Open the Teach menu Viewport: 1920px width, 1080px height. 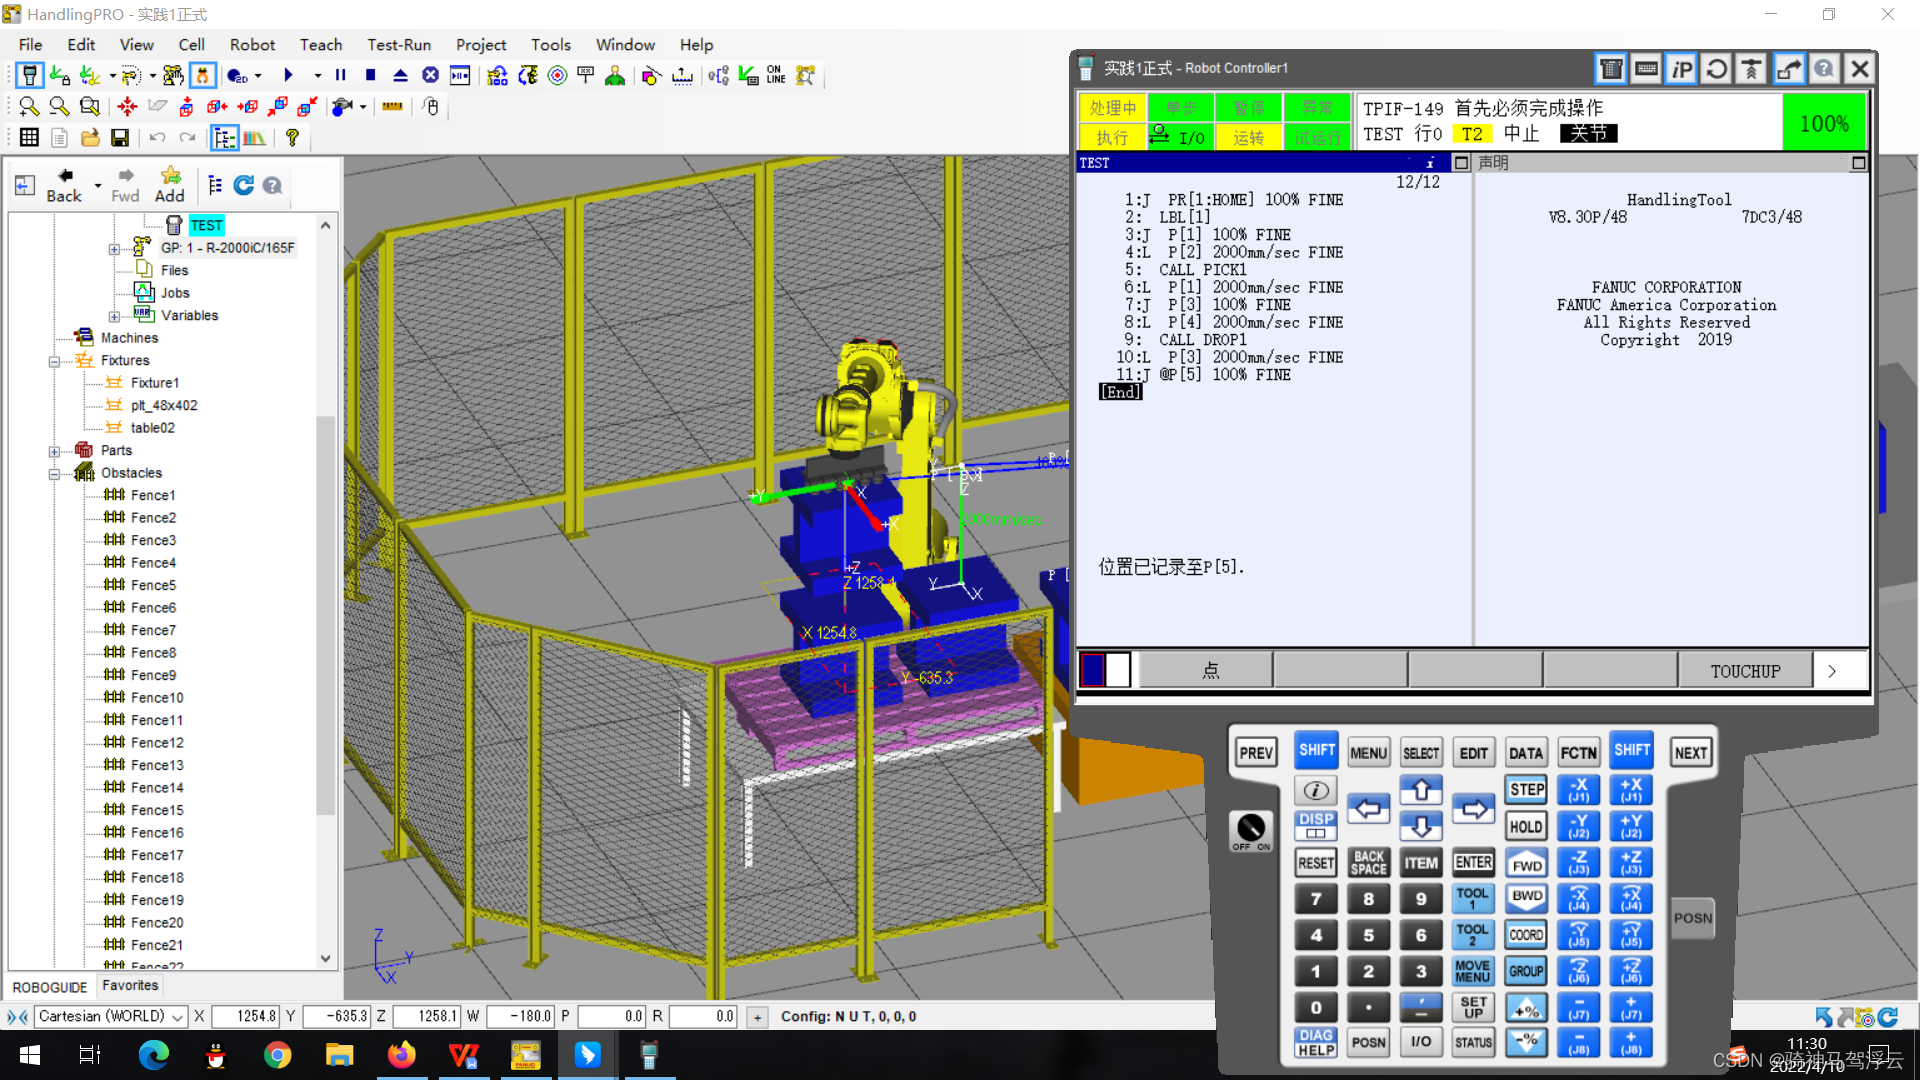(x=321, y=44)
